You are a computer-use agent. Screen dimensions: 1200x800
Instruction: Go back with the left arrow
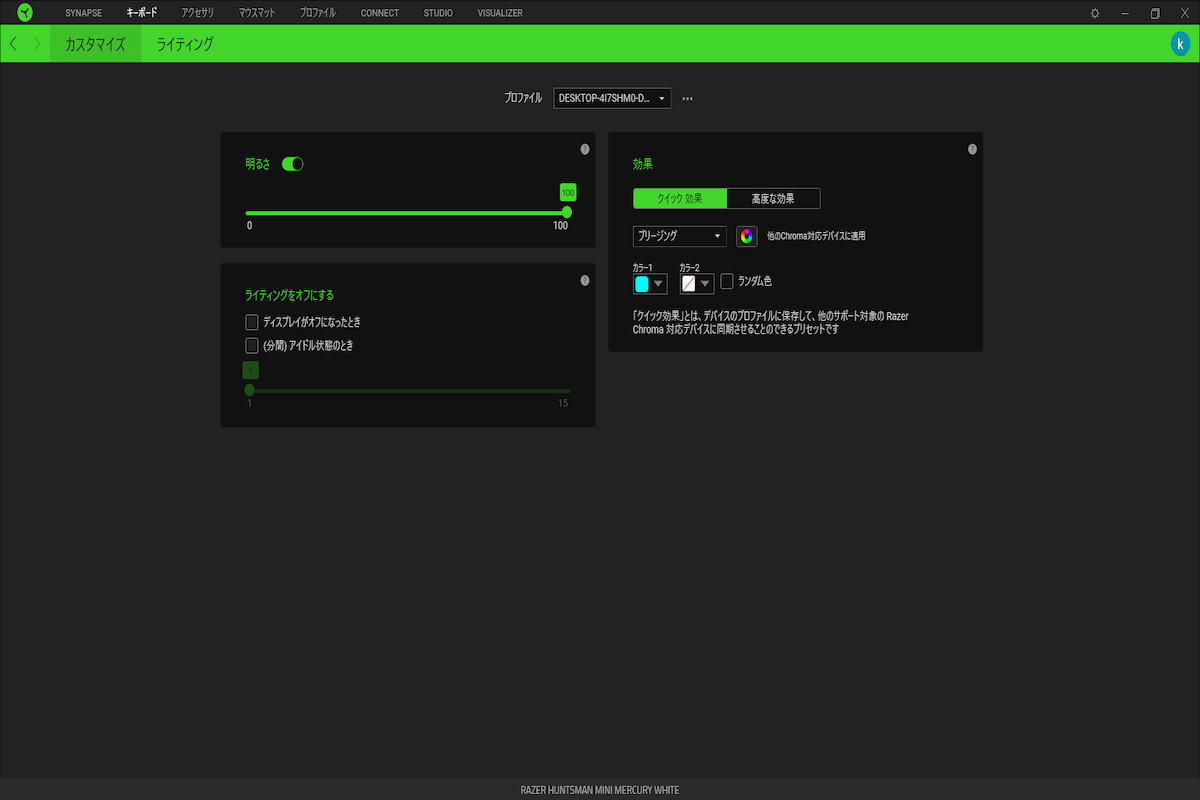click(13, 44)
